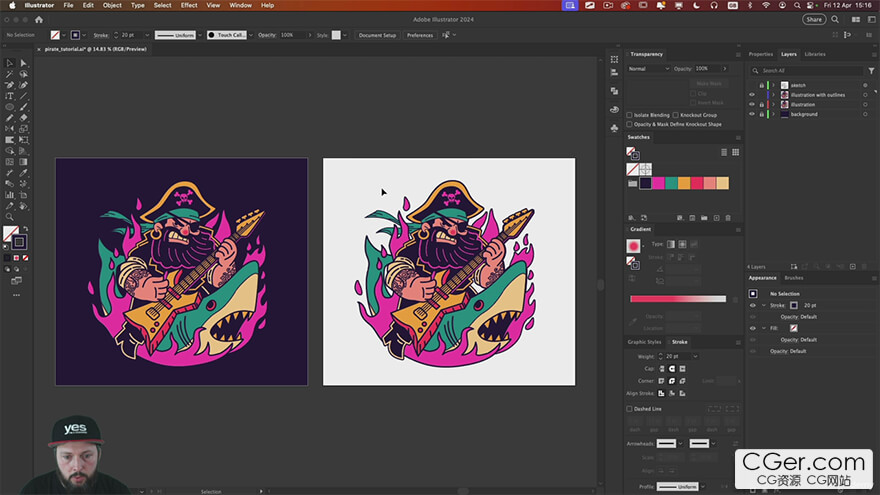Viewport: 880px width, 495px height.
Task: Toggle Fill visibility in Appearance panel
Action: click(x=753, y=328)
